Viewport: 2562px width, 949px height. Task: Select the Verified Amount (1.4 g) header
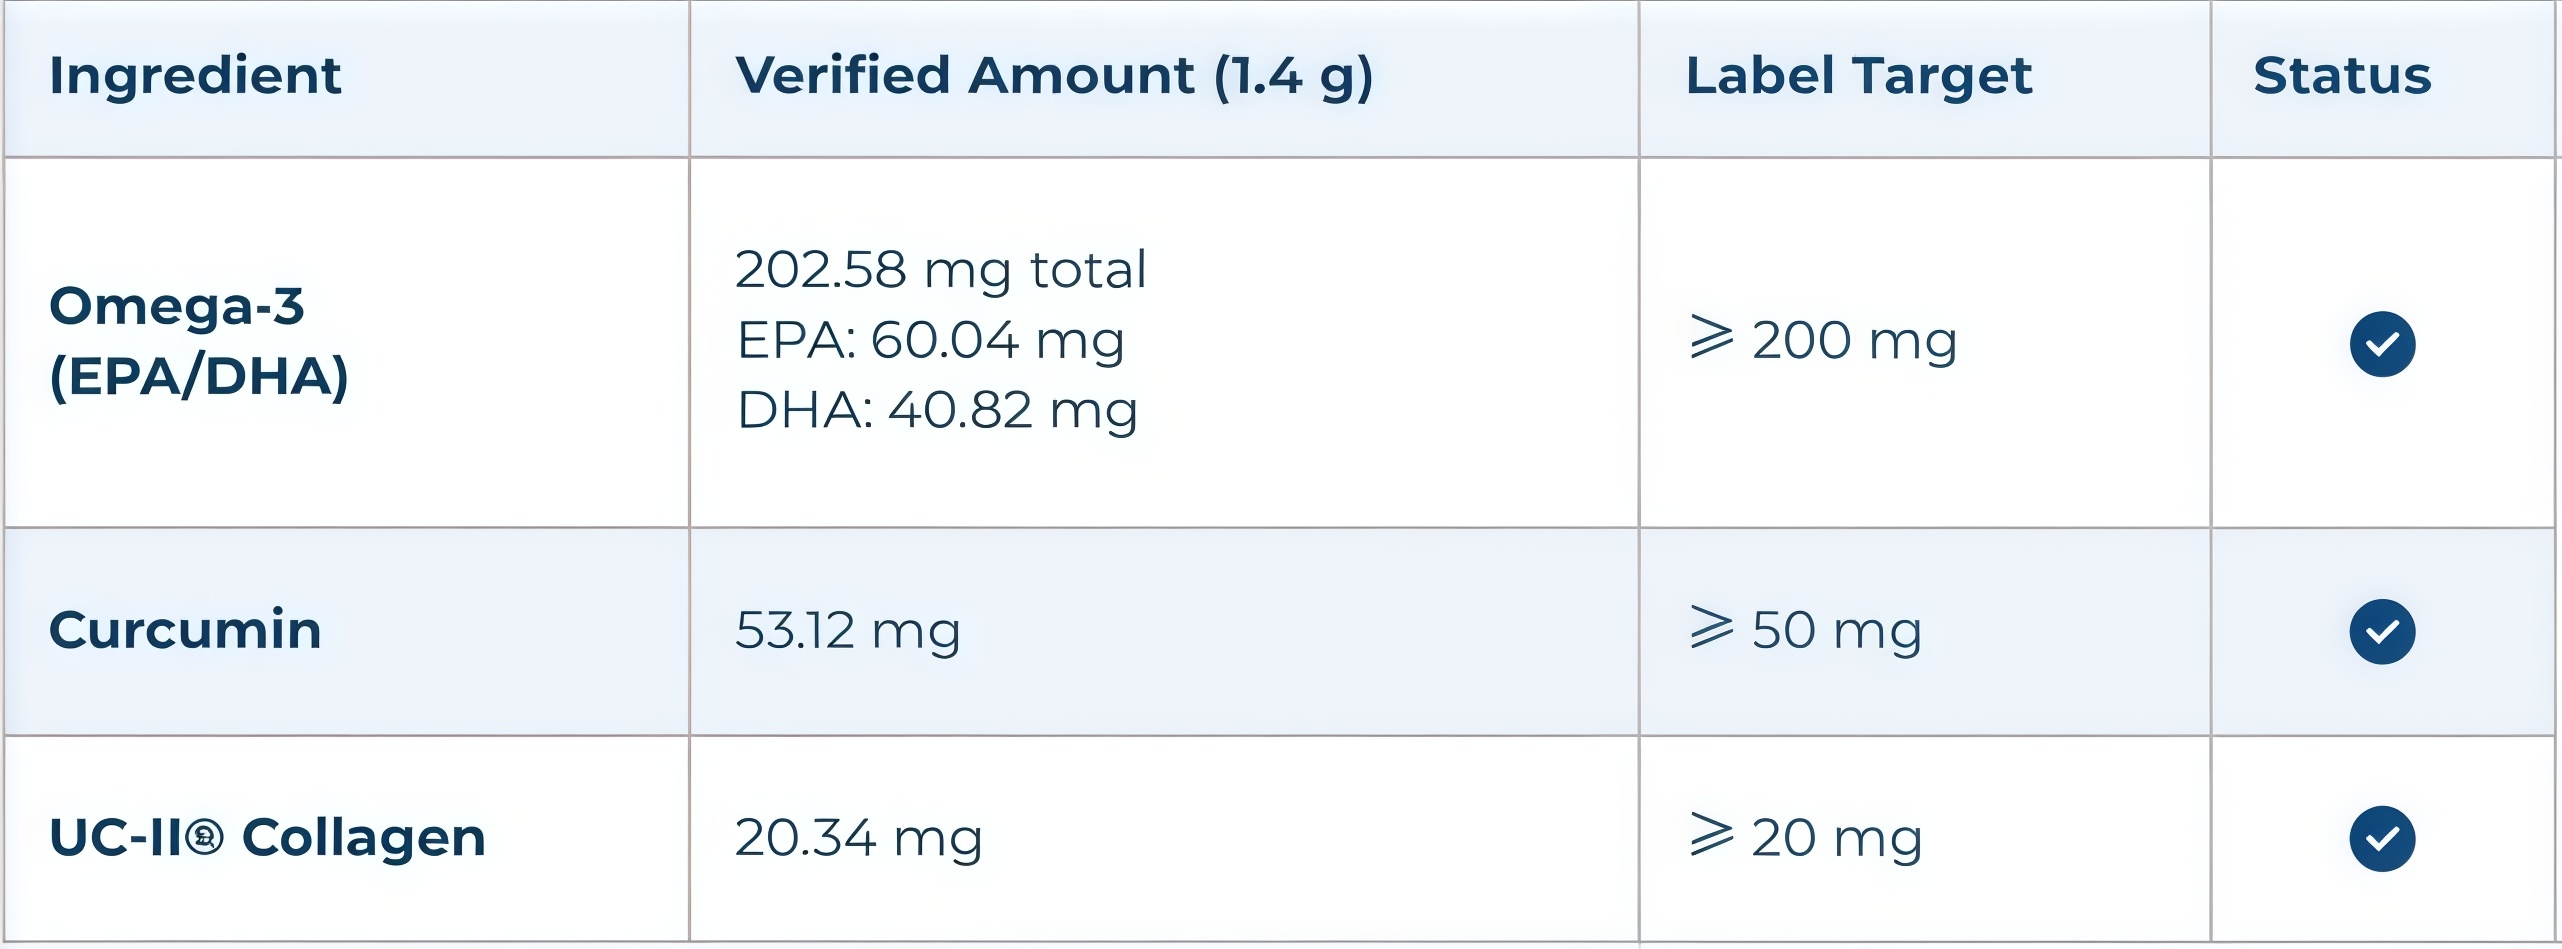pos(1054,76)
